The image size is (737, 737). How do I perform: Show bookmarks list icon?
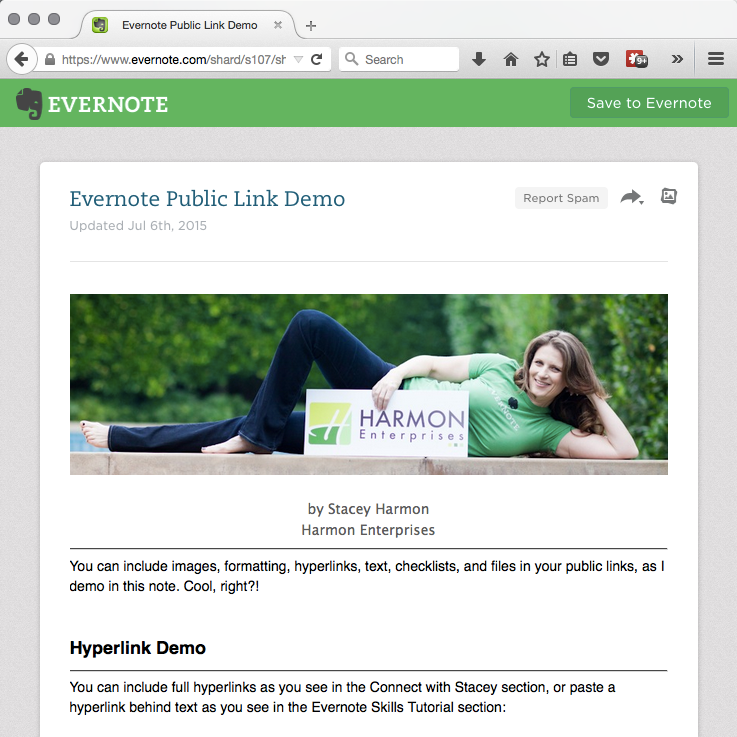pos(570,59)
